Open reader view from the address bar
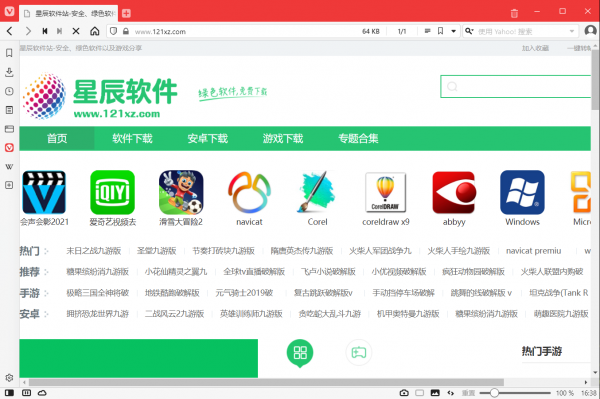600x399 pixels. point(427,31)
